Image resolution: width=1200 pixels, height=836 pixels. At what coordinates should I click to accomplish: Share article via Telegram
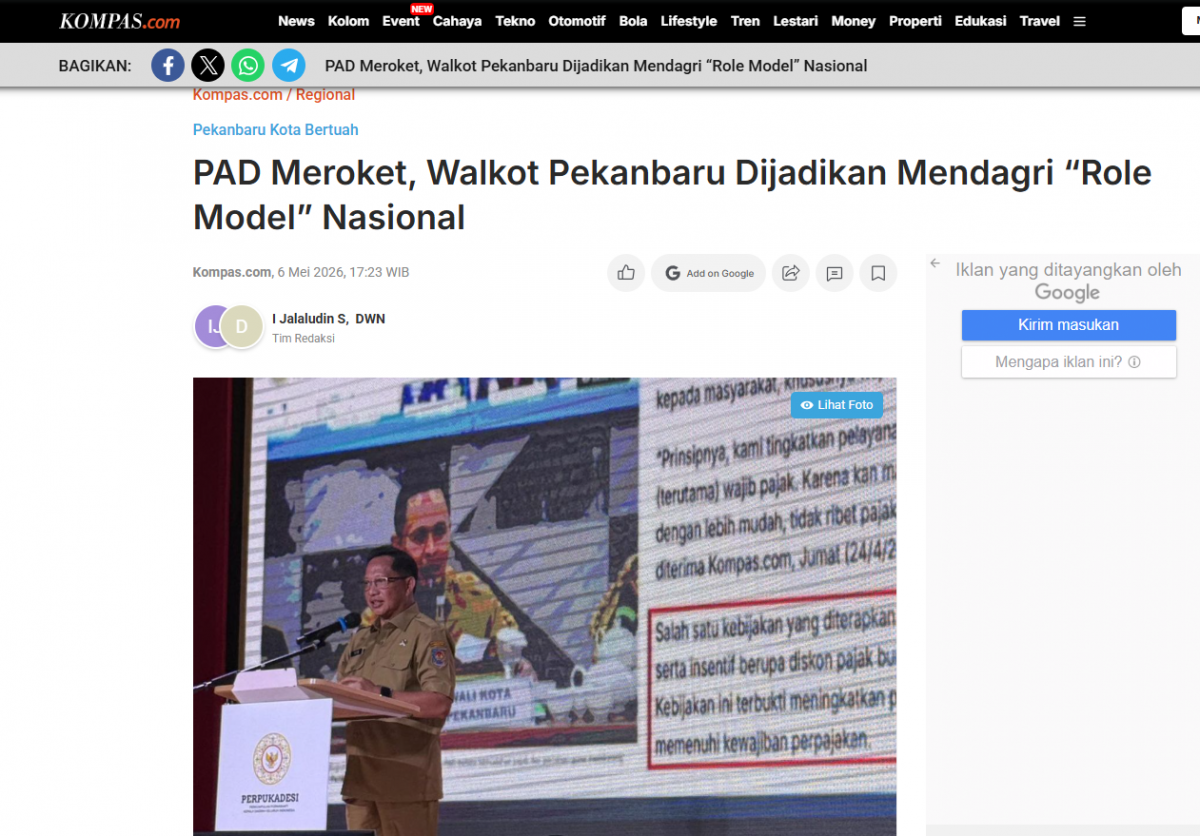(289, 66)
